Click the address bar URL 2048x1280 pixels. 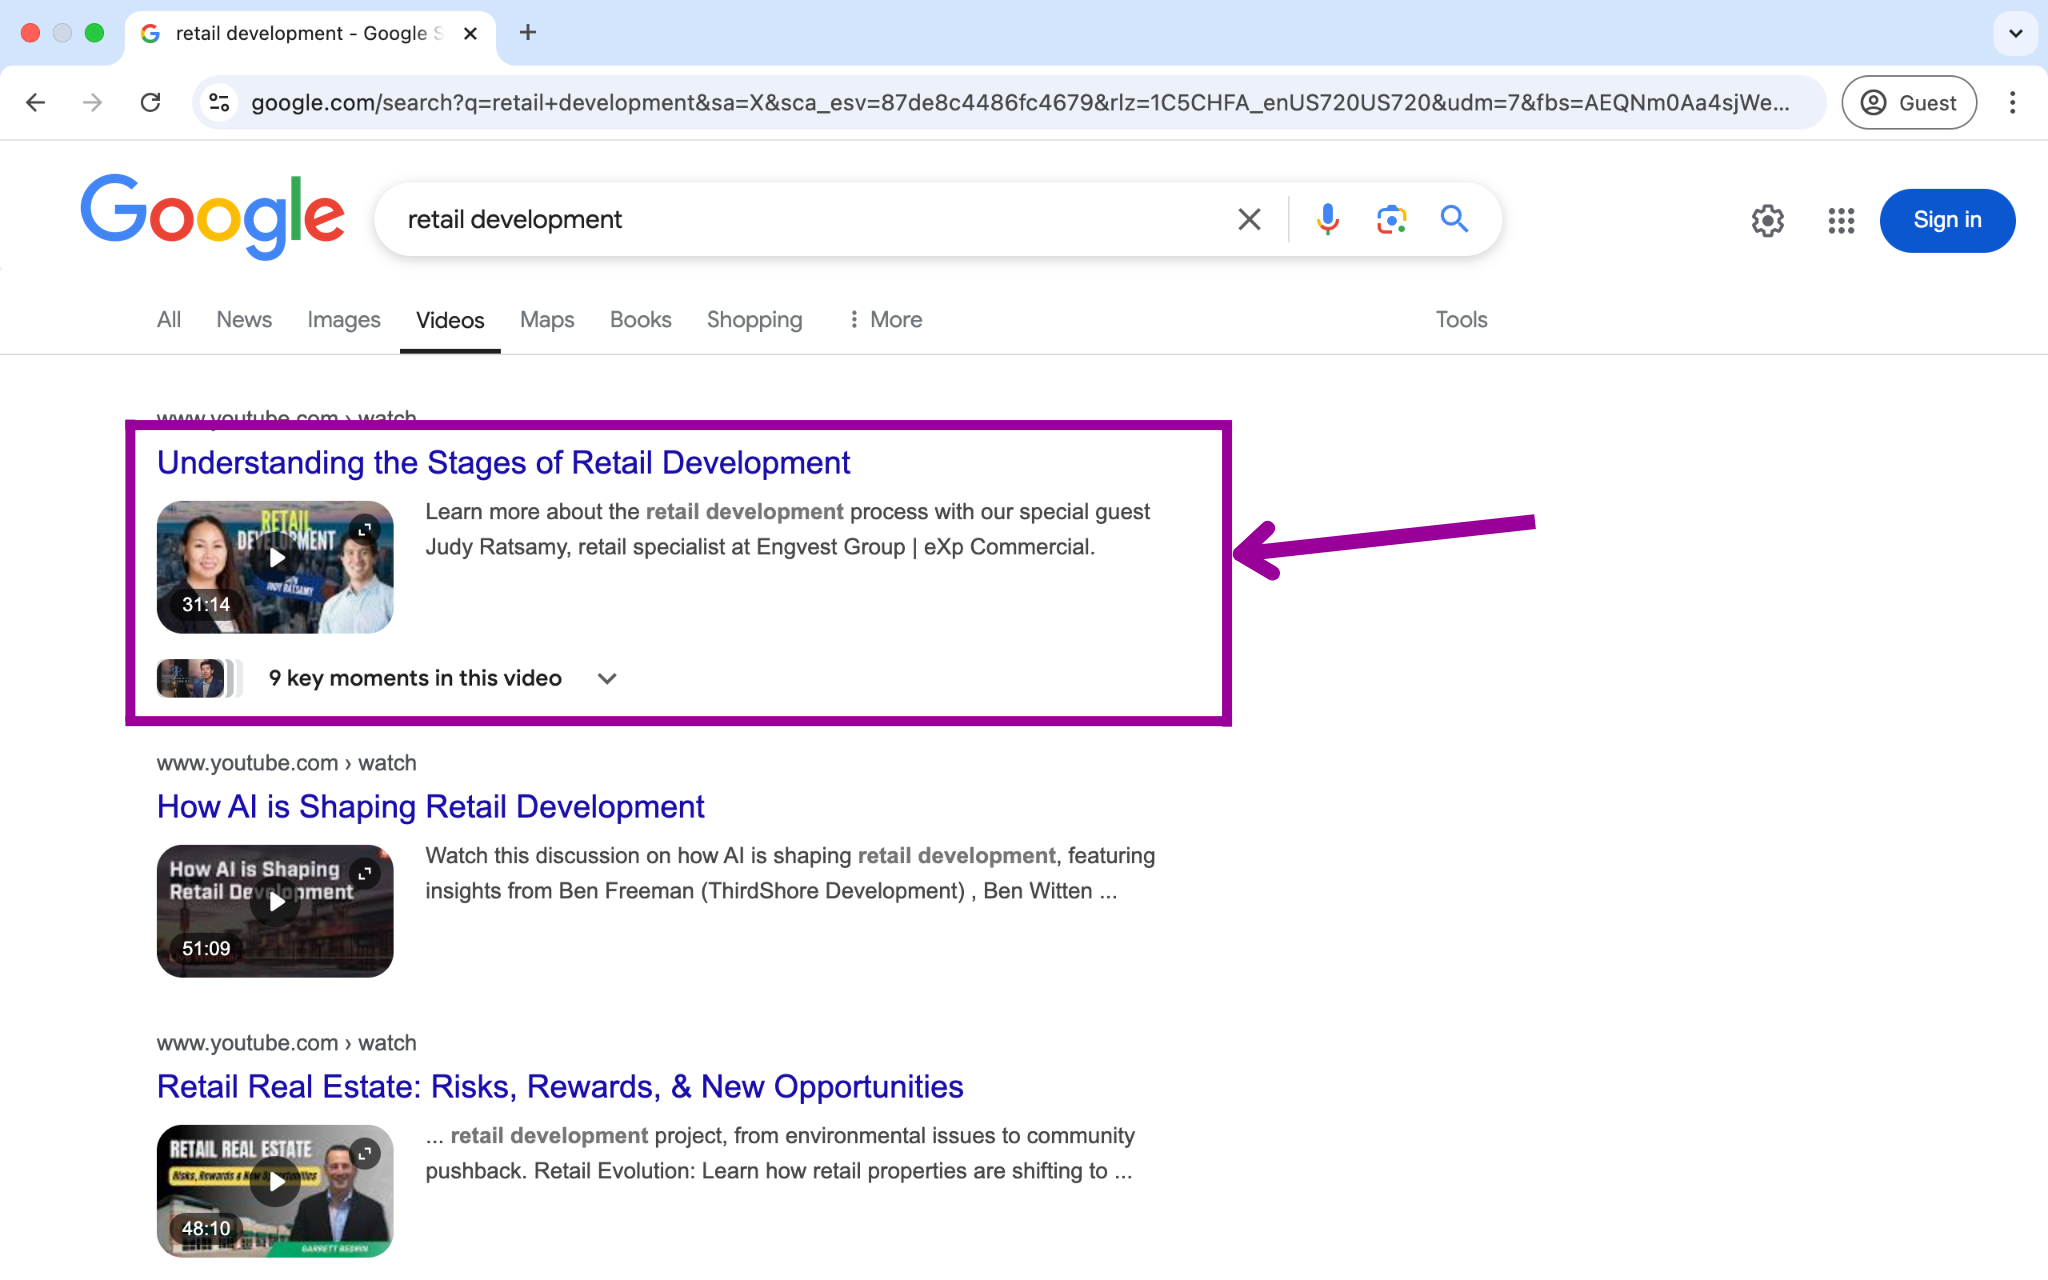pos(1020,103)
